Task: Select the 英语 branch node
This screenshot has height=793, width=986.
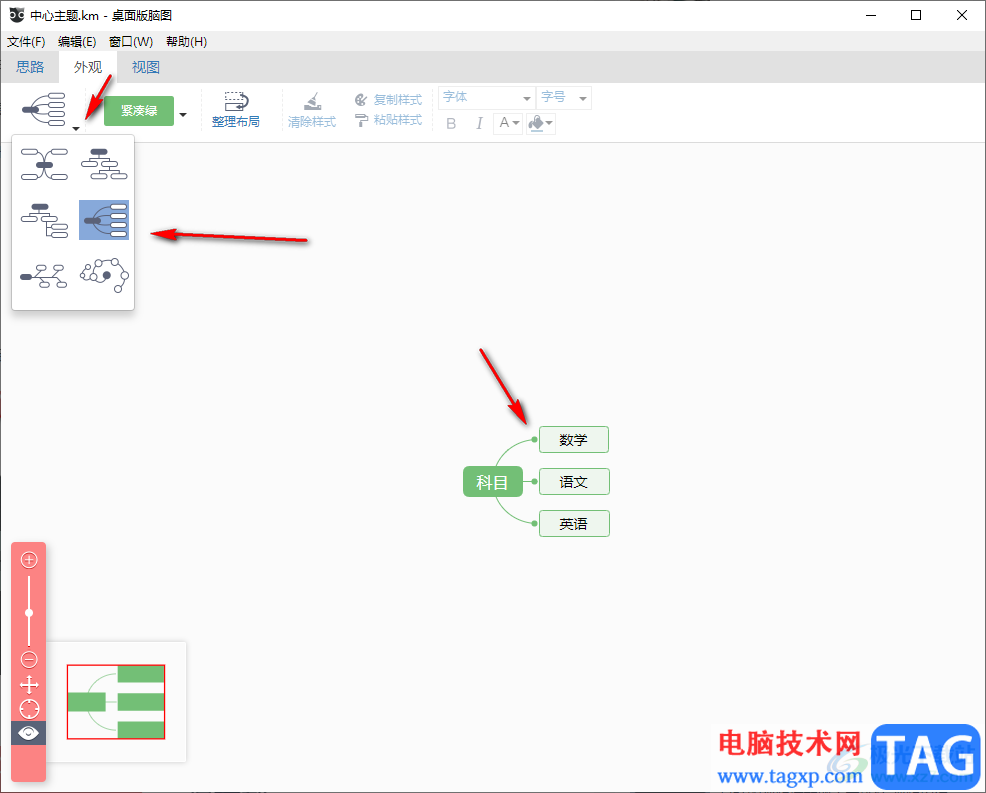Action: coord(574,524)
